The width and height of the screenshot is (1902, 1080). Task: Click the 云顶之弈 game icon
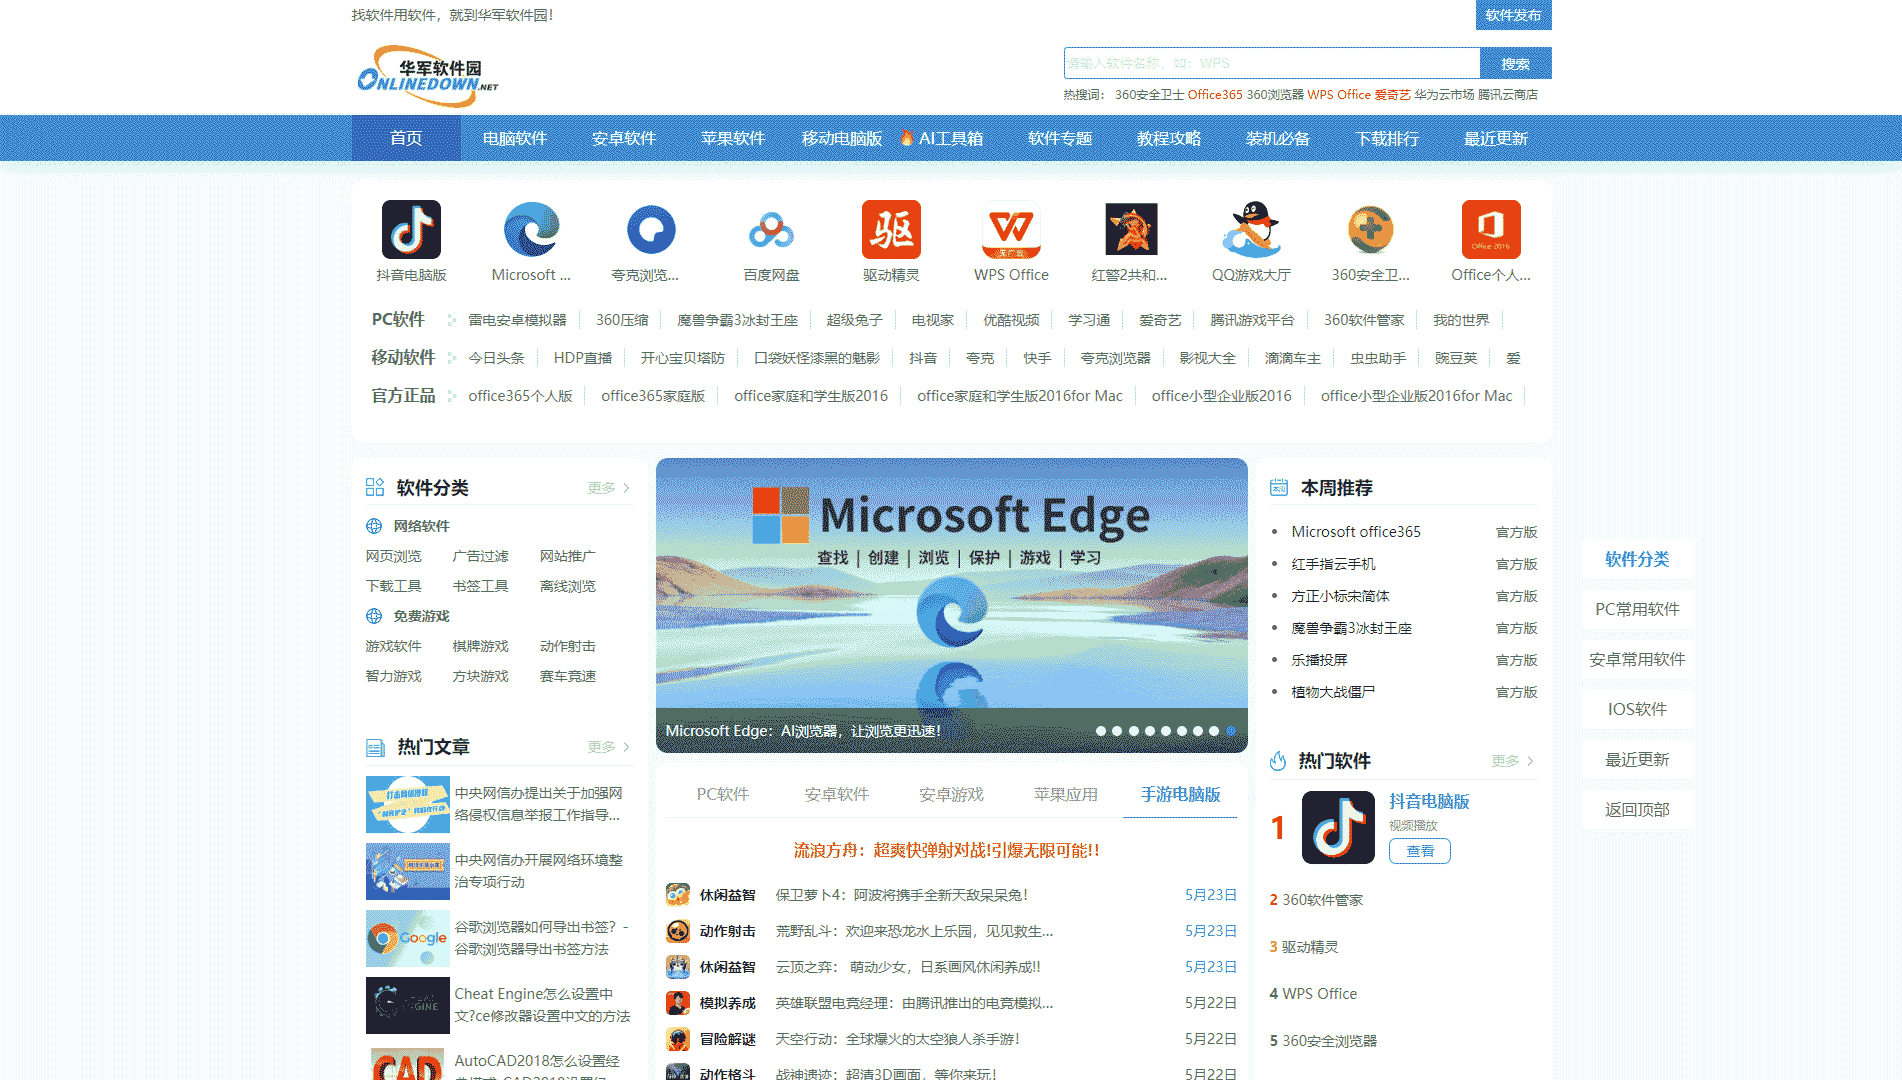point(678,967)
